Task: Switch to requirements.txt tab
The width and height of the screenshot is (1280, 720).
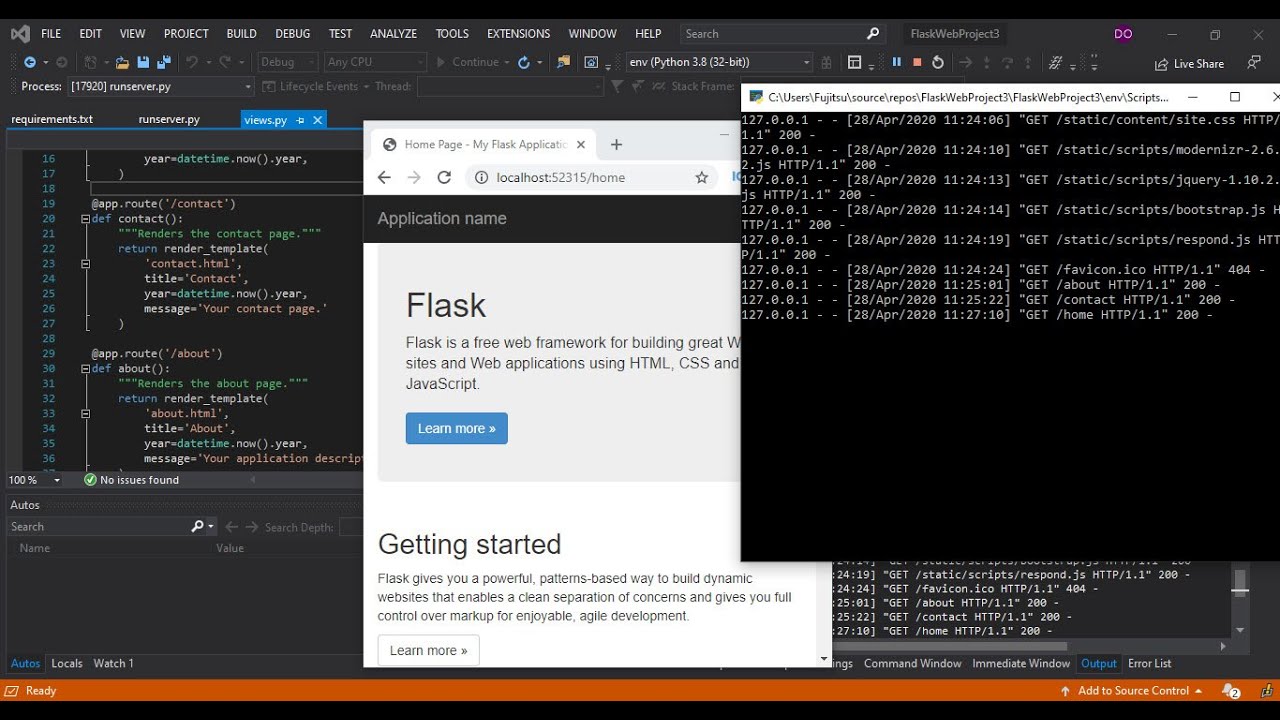Action: point(52,119)
